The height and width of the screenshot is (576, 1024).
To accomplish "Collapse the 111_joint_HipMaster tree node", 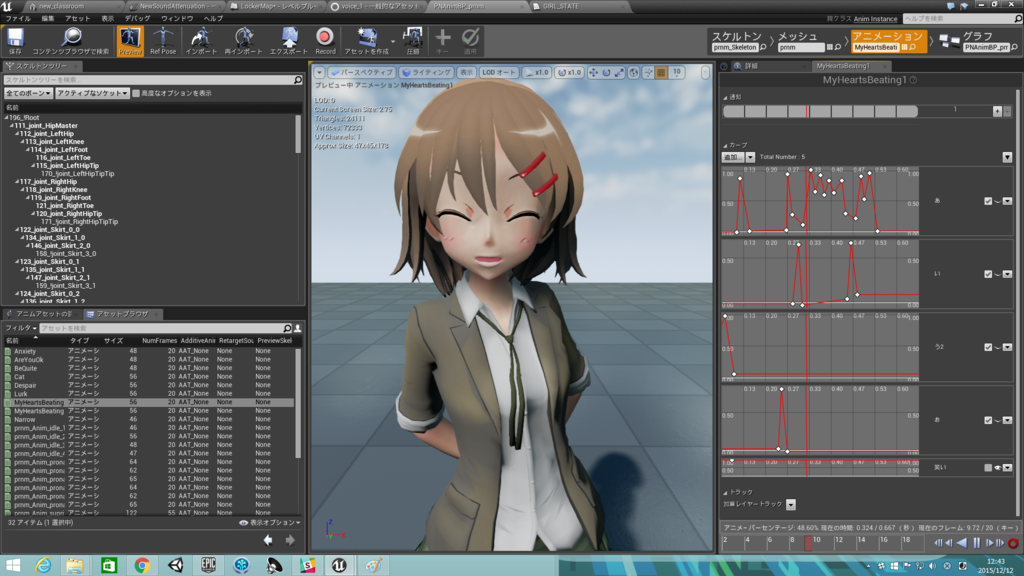I will pyautogui.click(x=12, y=125).
